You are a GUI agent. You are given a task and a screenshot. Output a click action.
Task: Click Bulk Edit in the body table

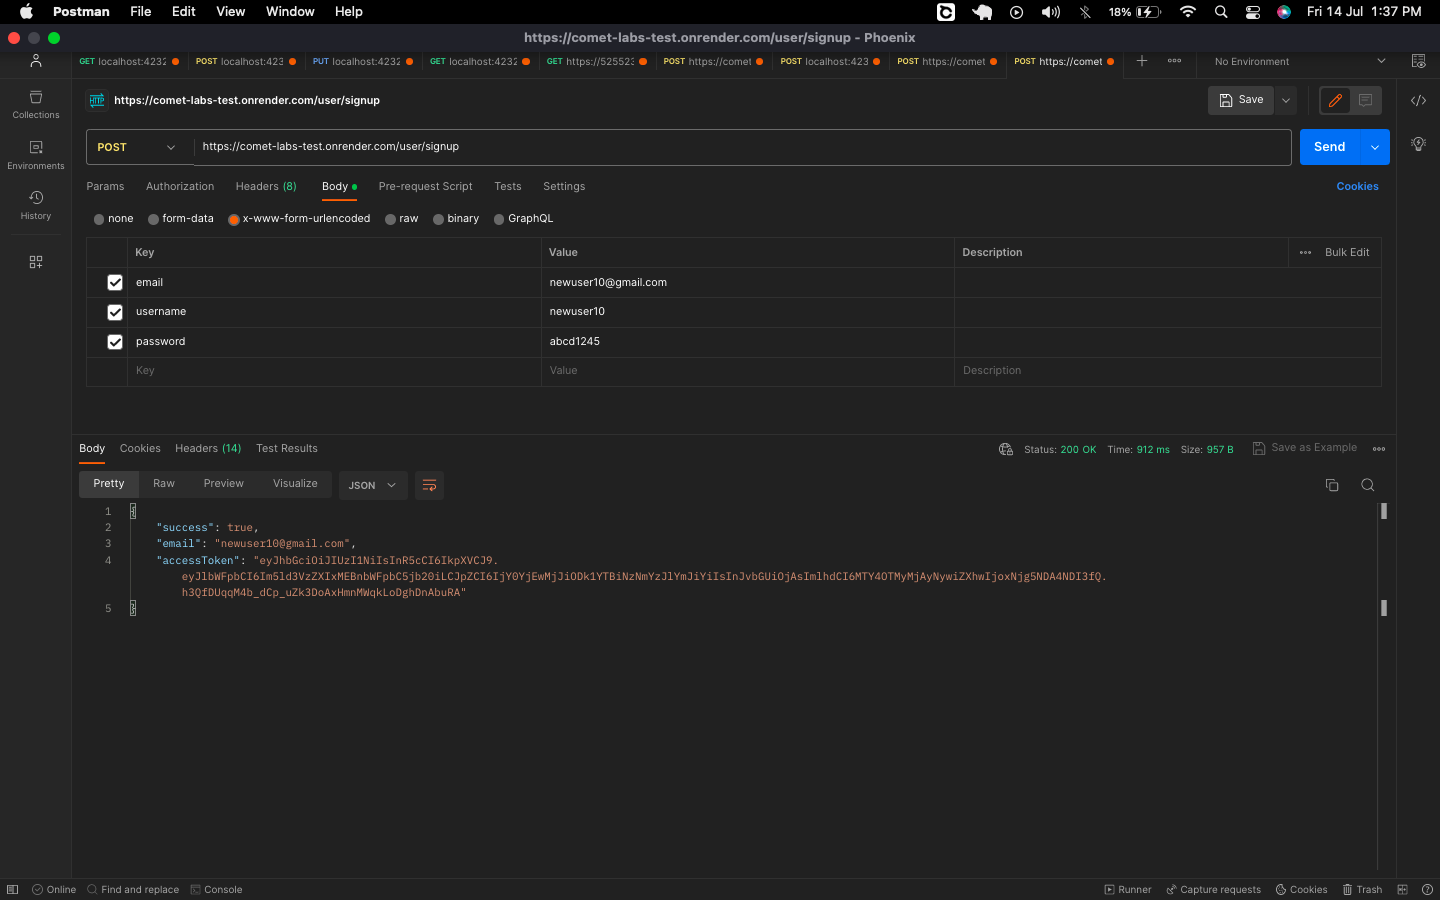coord(1347,253)
